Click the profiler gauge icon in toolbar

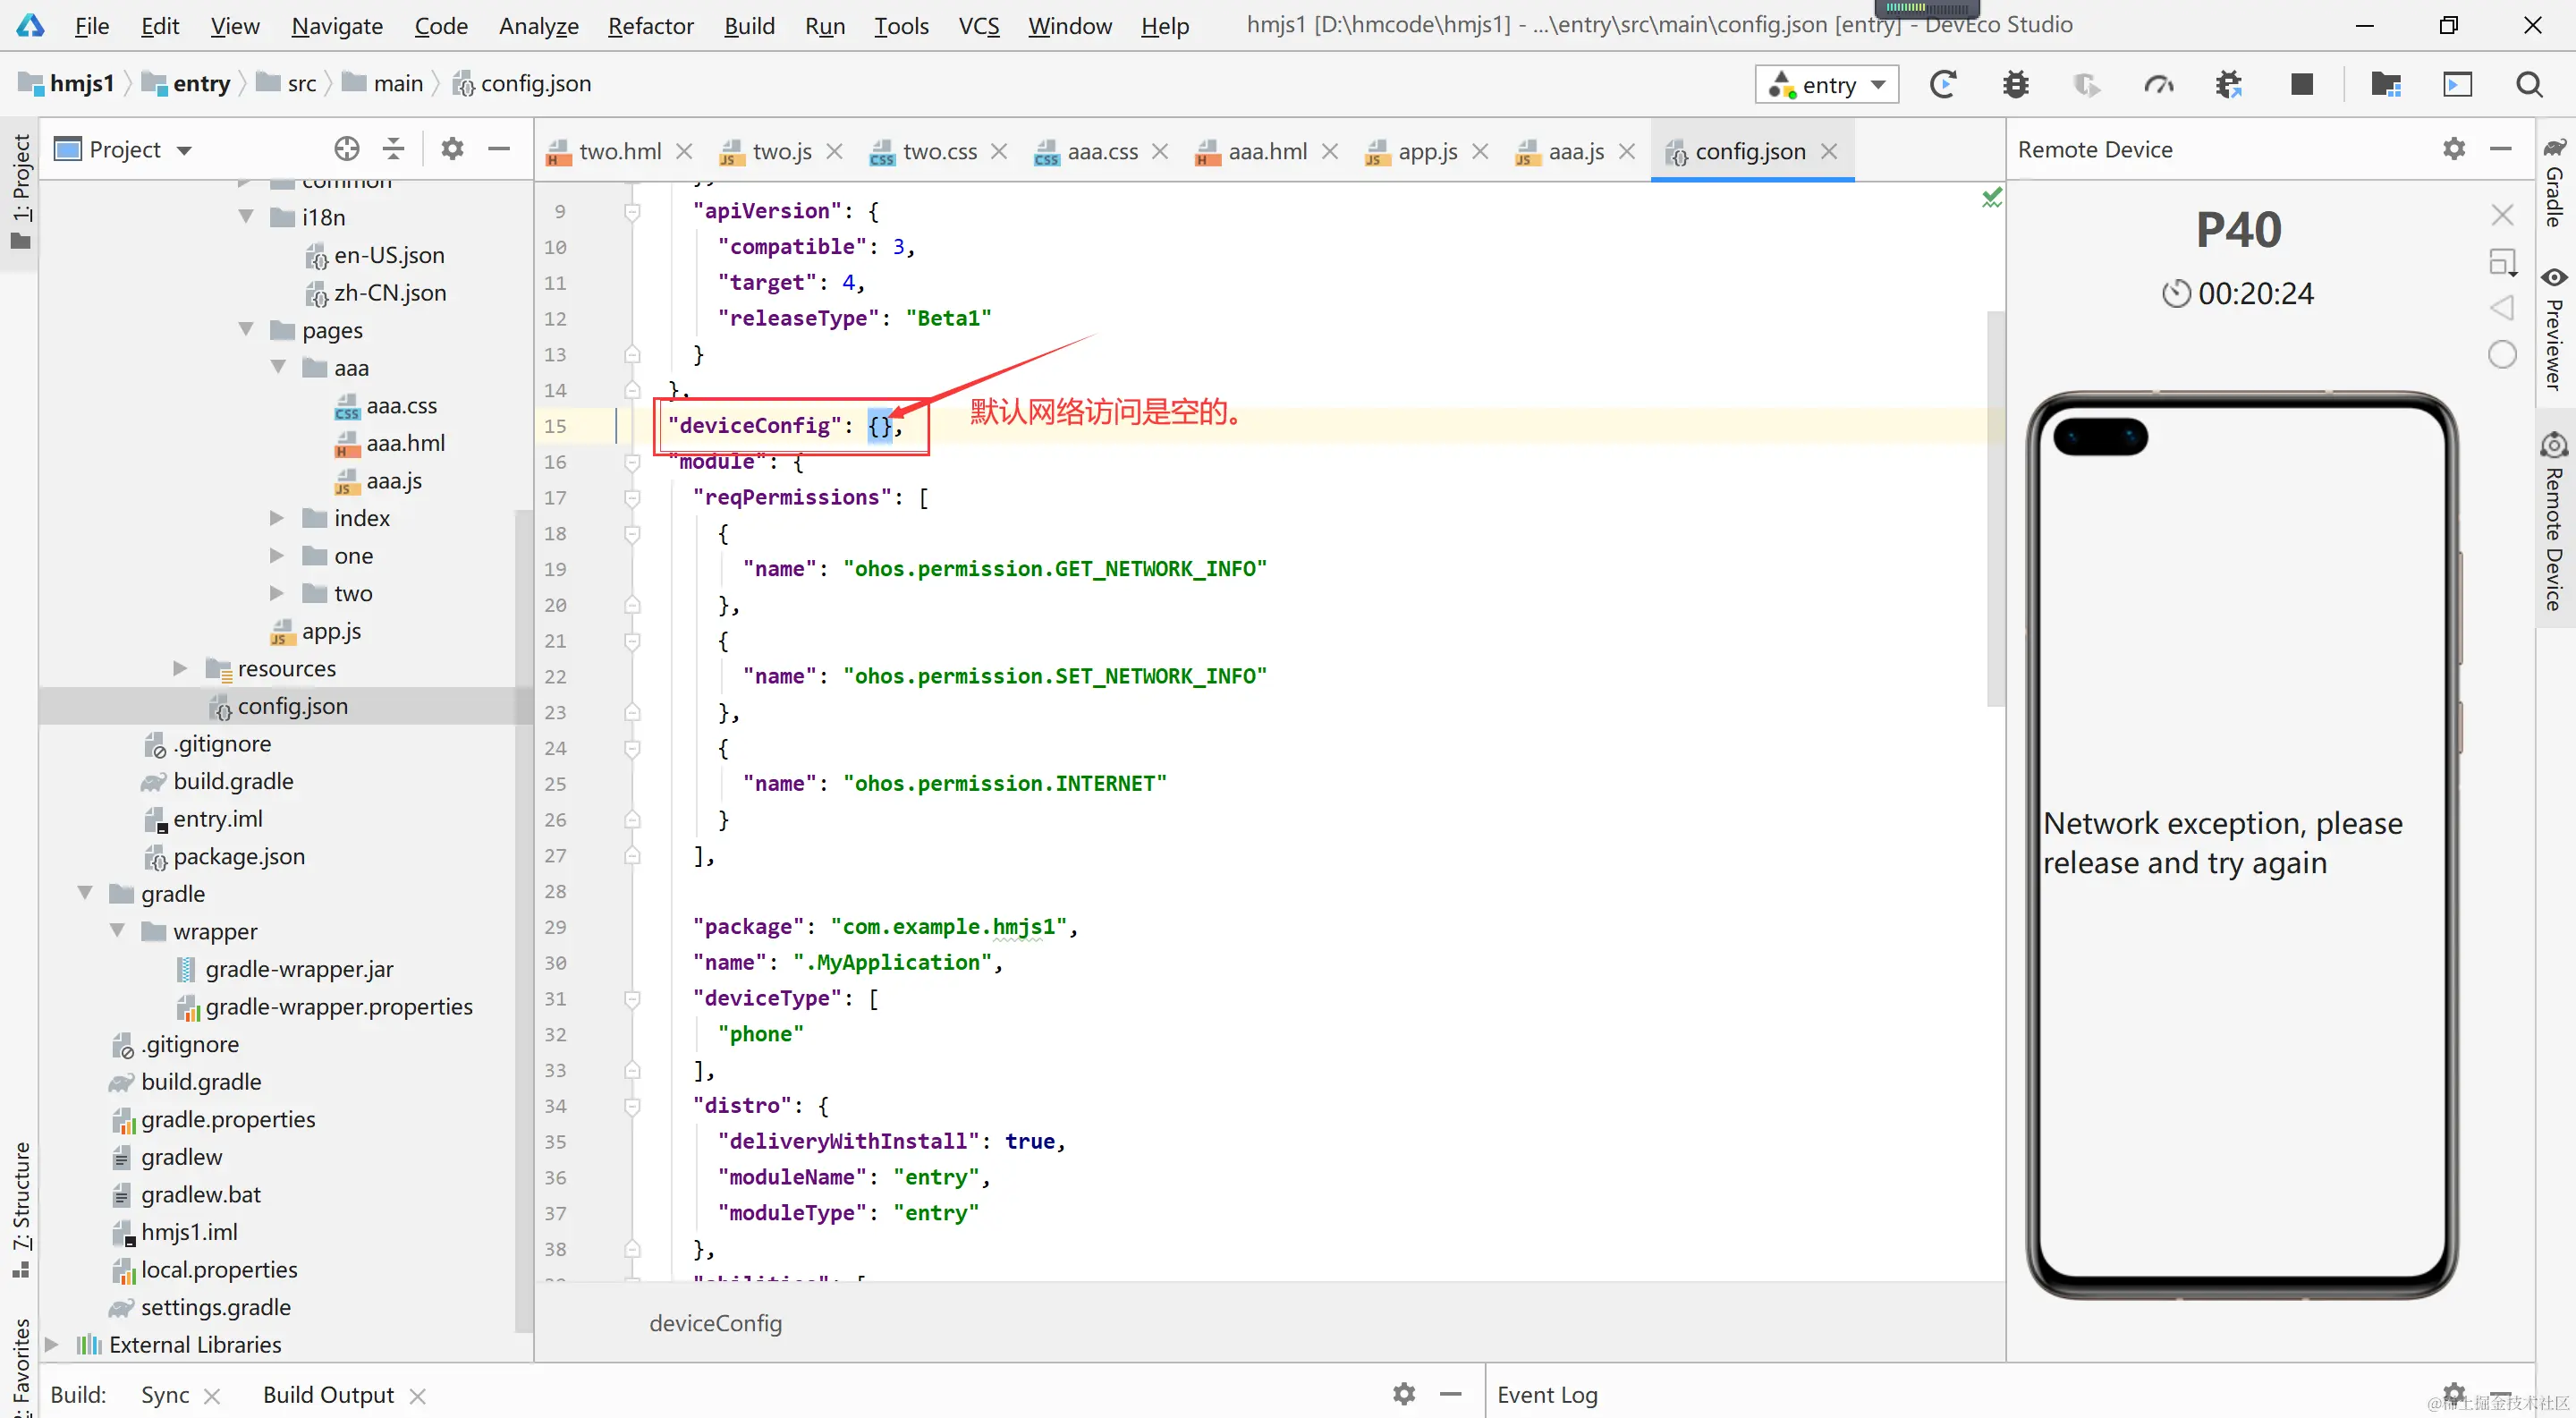point(2158,85)
